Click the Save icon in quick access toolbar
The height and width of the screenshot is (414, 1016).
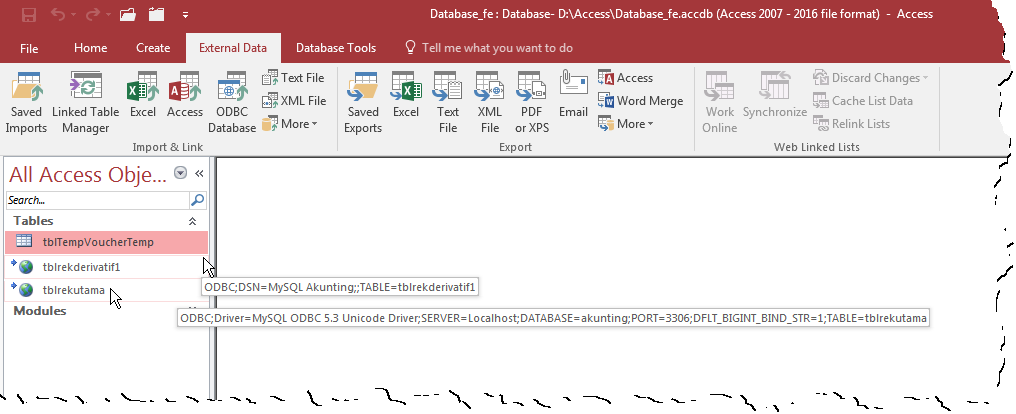(x=29, y=14)
